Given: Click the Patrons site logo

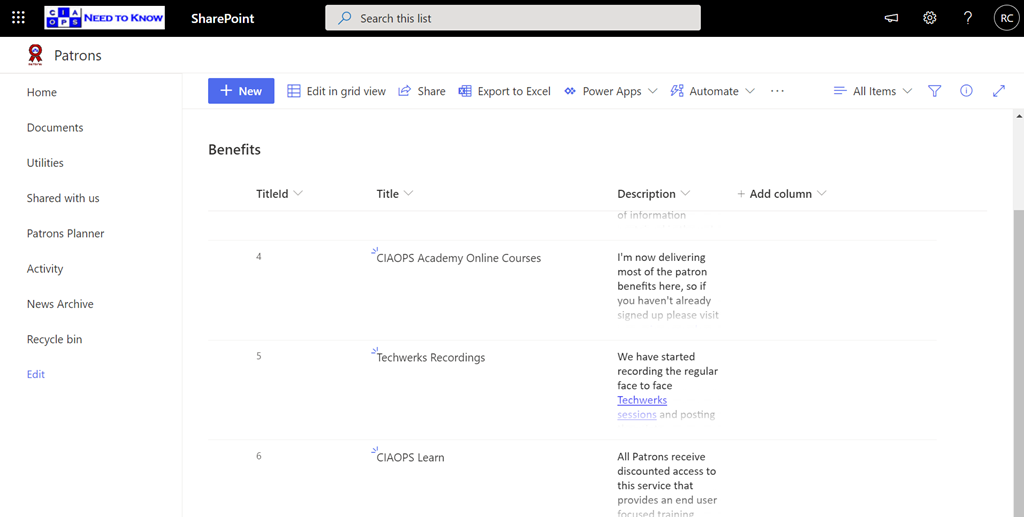Looking at the screenshot, I should [36, 55].
